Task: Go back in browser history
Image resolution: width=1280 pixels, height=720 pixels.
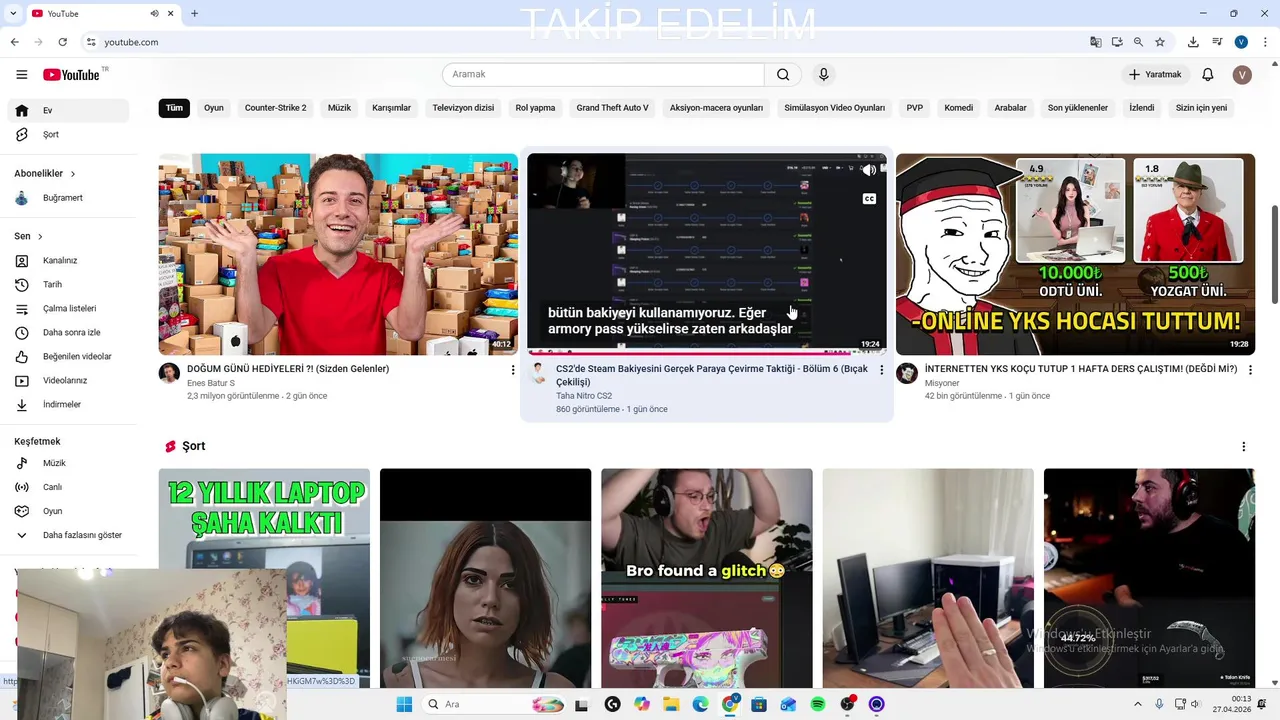Action: pos(14,42)
